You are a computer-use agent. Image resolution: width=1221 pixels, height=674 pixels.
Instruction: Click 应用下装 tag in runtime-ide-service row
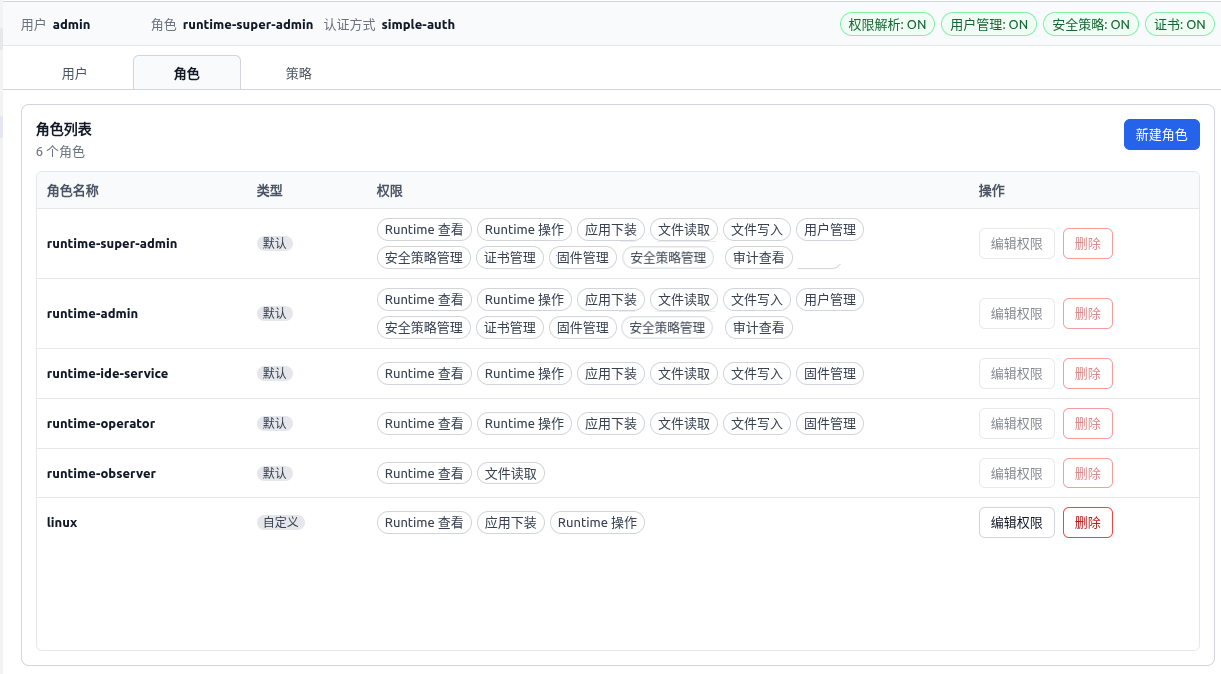pyautogui.click(x=611, y=374)
